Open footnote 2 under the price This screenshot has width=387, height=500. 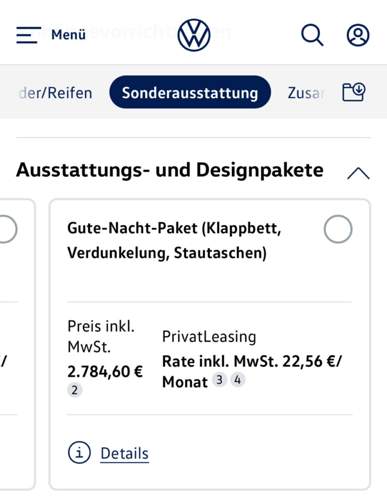pyautogui.click(x=74, y=390)
